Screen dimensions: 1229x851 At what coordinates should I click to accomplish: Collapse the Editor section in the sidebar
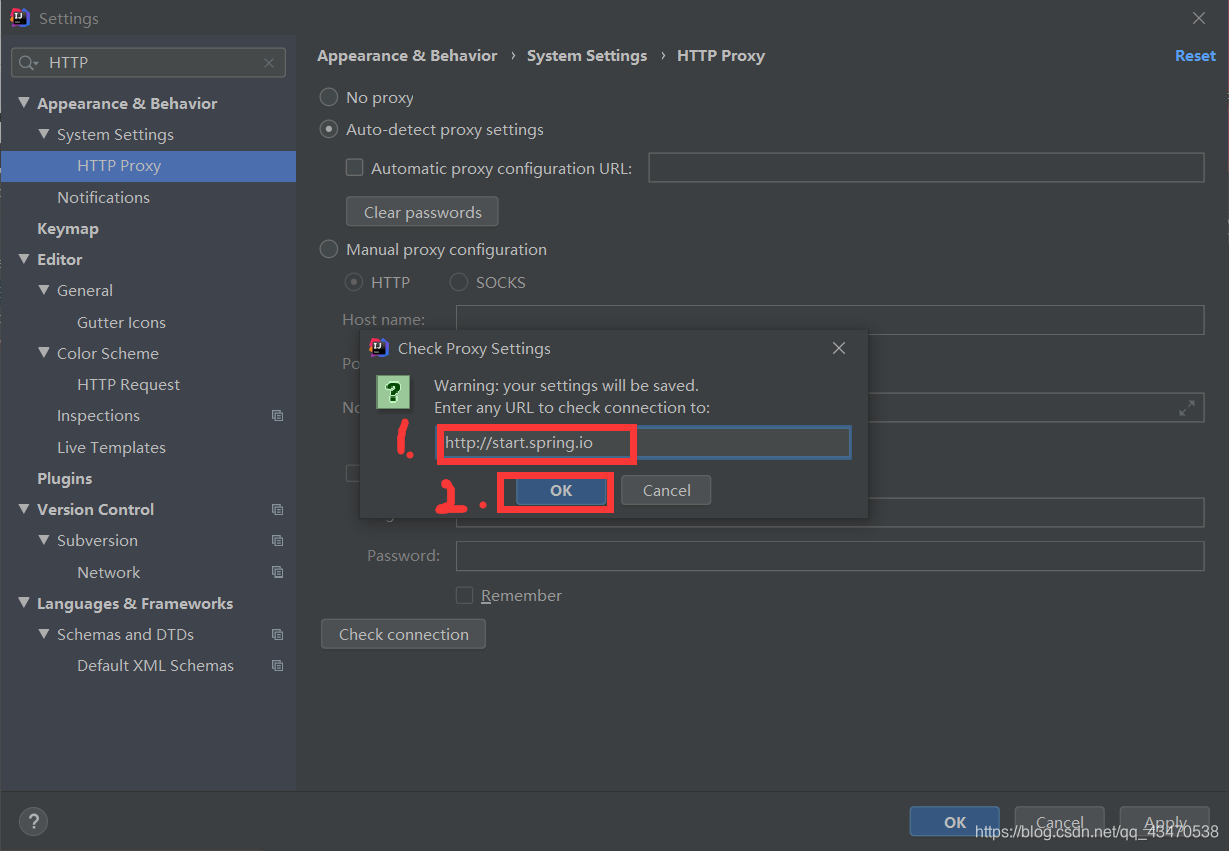click(23, 259)
